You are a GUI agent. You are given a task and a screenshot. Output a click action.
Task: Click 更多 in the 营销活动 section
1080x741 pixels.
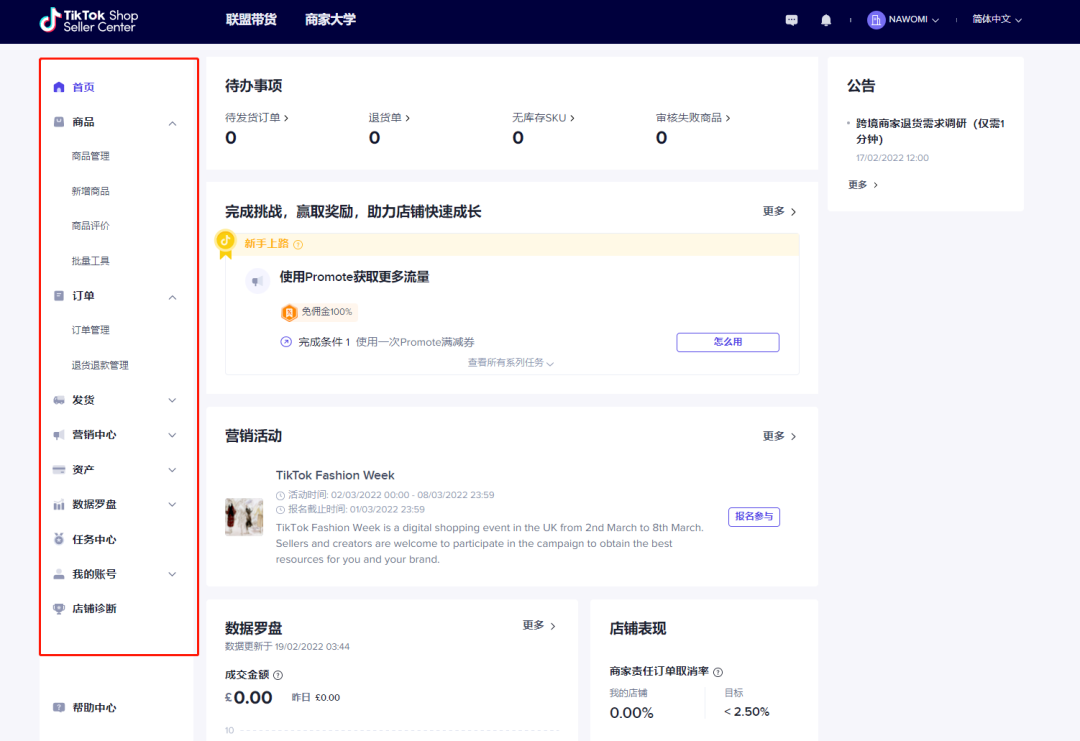(780, 436)
